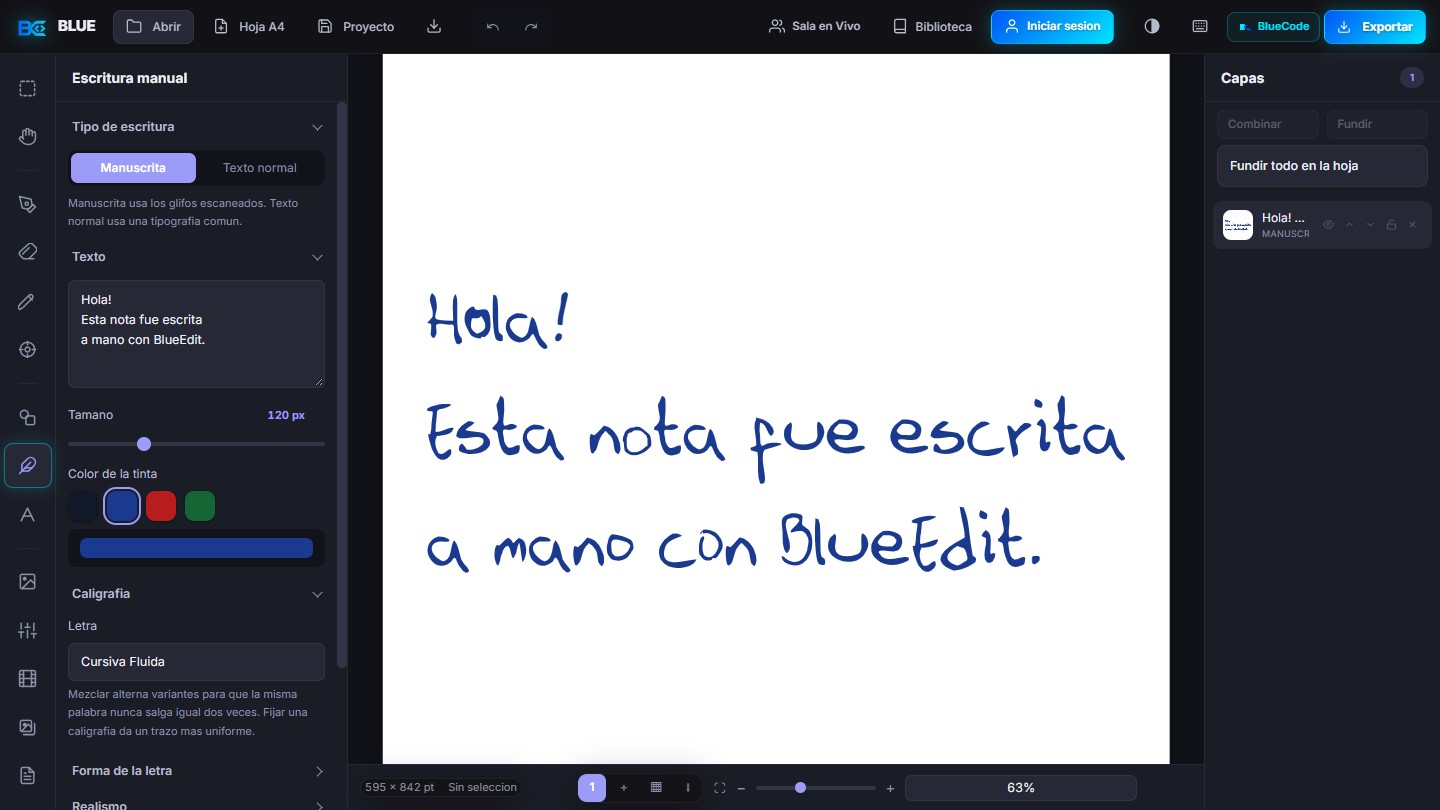Toggle visibility of the Hola! layer
This screenshot has height=810, width=1440.
click(x=1329, y=225)
